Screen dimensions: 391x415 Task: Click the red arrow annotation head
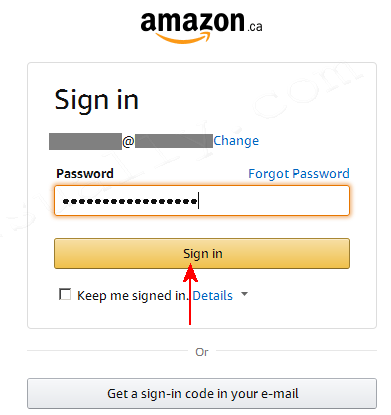190,272
